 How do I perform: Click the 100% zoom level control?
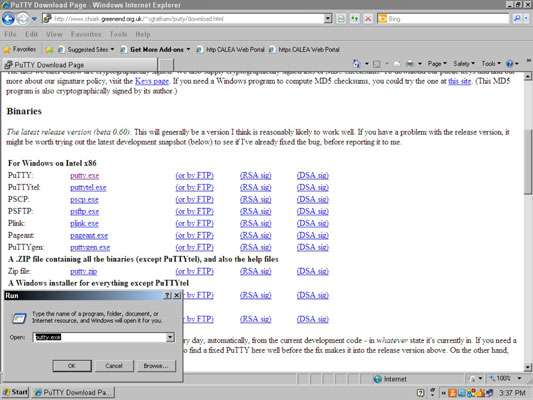505,378
